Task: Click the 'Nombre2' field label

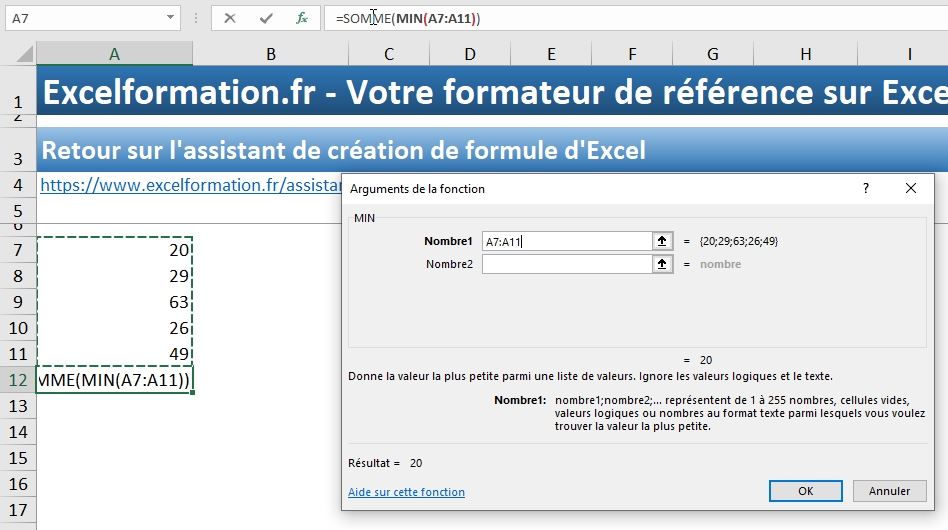Action: tap(449, 264)
